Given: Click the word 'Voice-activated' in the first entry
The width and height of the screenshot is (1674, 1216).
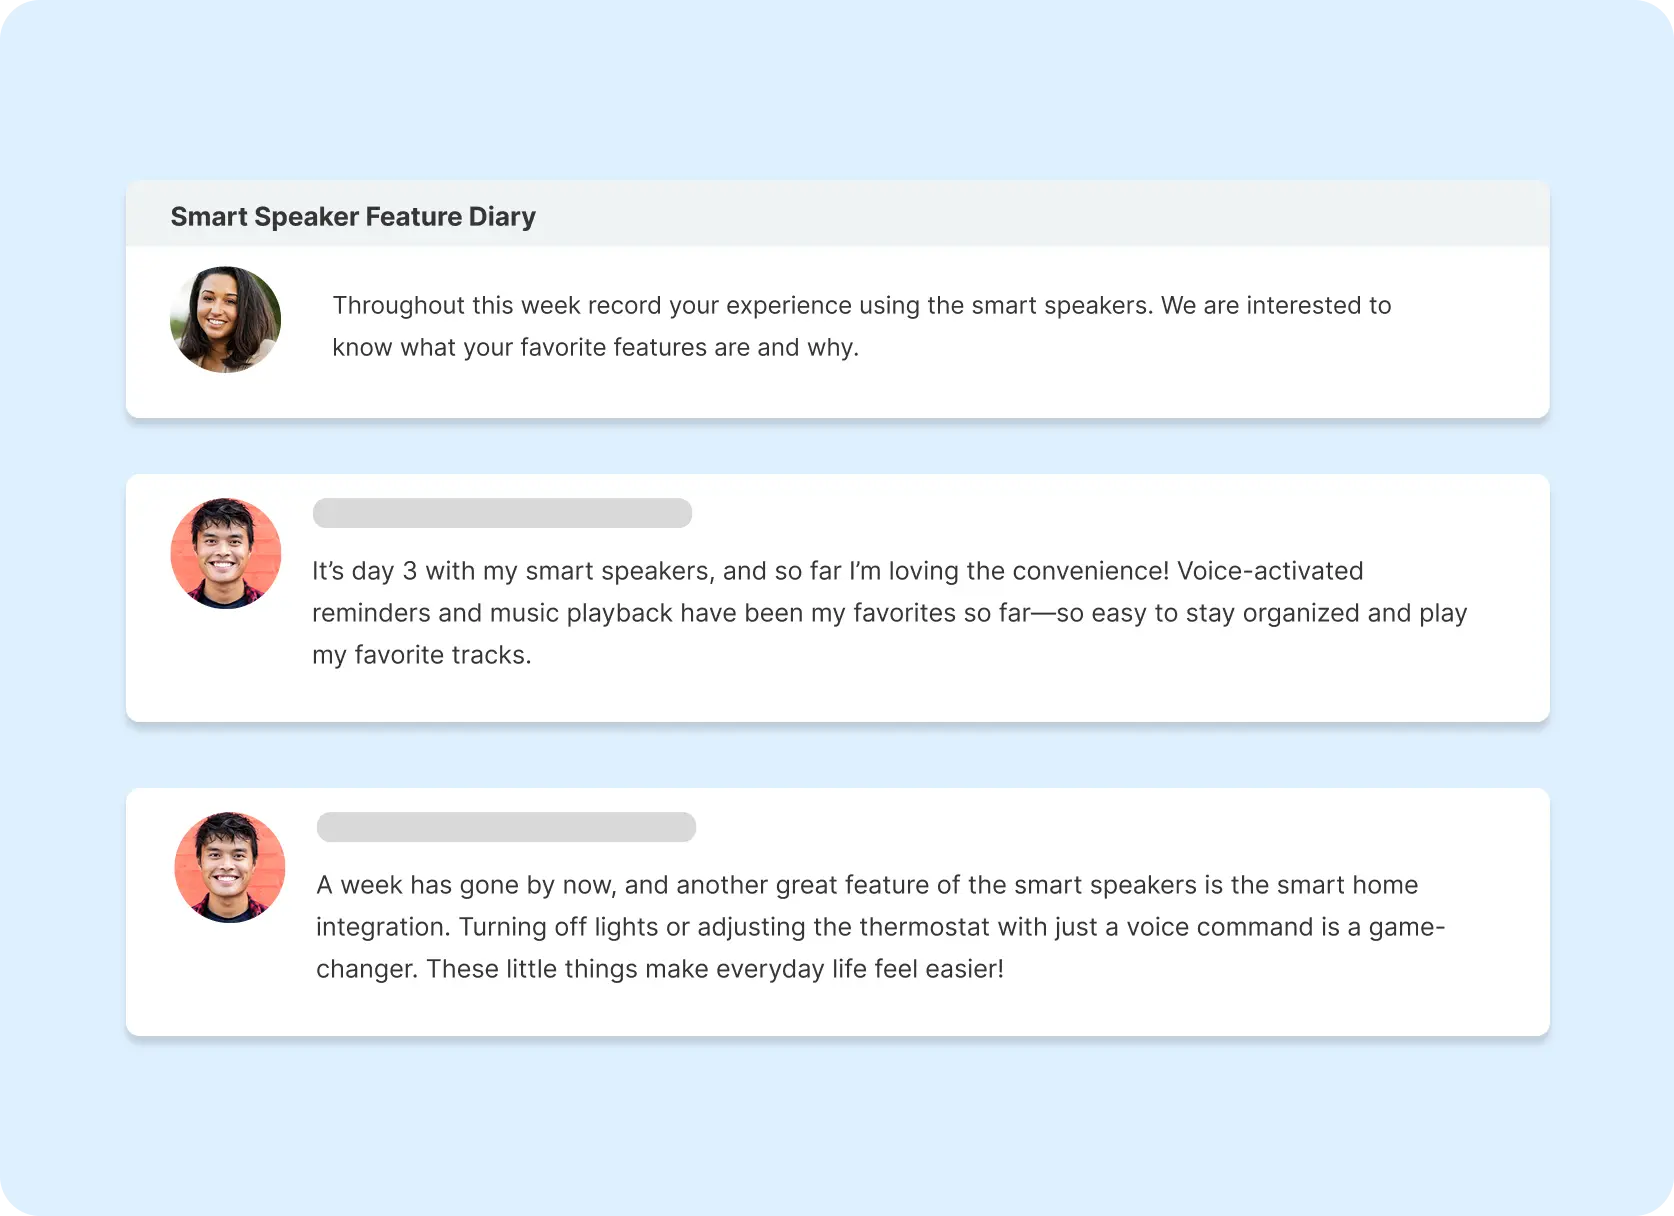Looking at the screenshot, I should pyautogui.click(x=1270, y=571).
